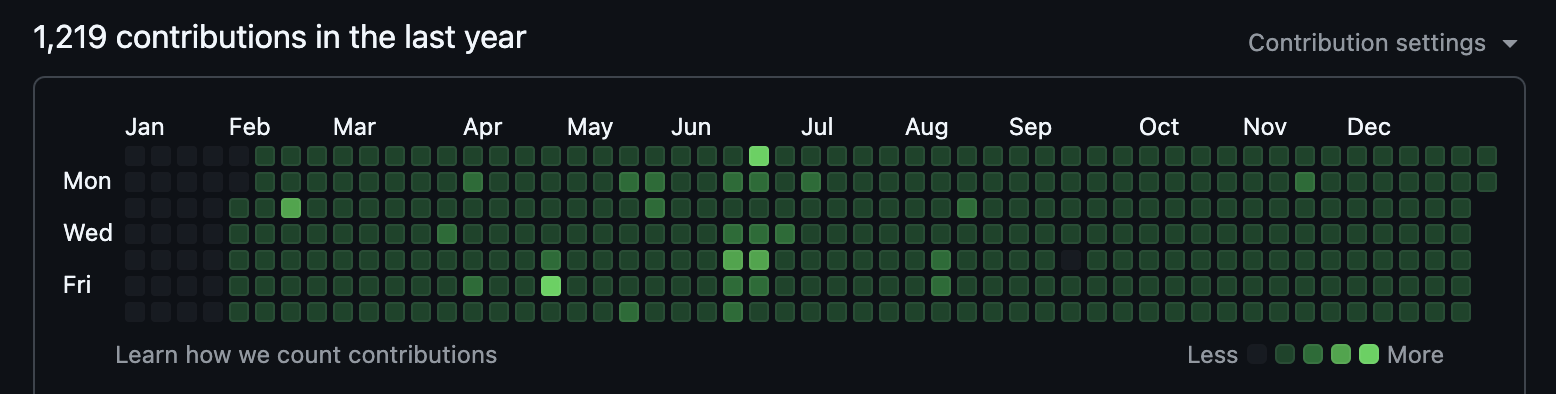Click the Dec month label
The width and height of the screenshot is (1556, 394).
tap(1369, 127)
